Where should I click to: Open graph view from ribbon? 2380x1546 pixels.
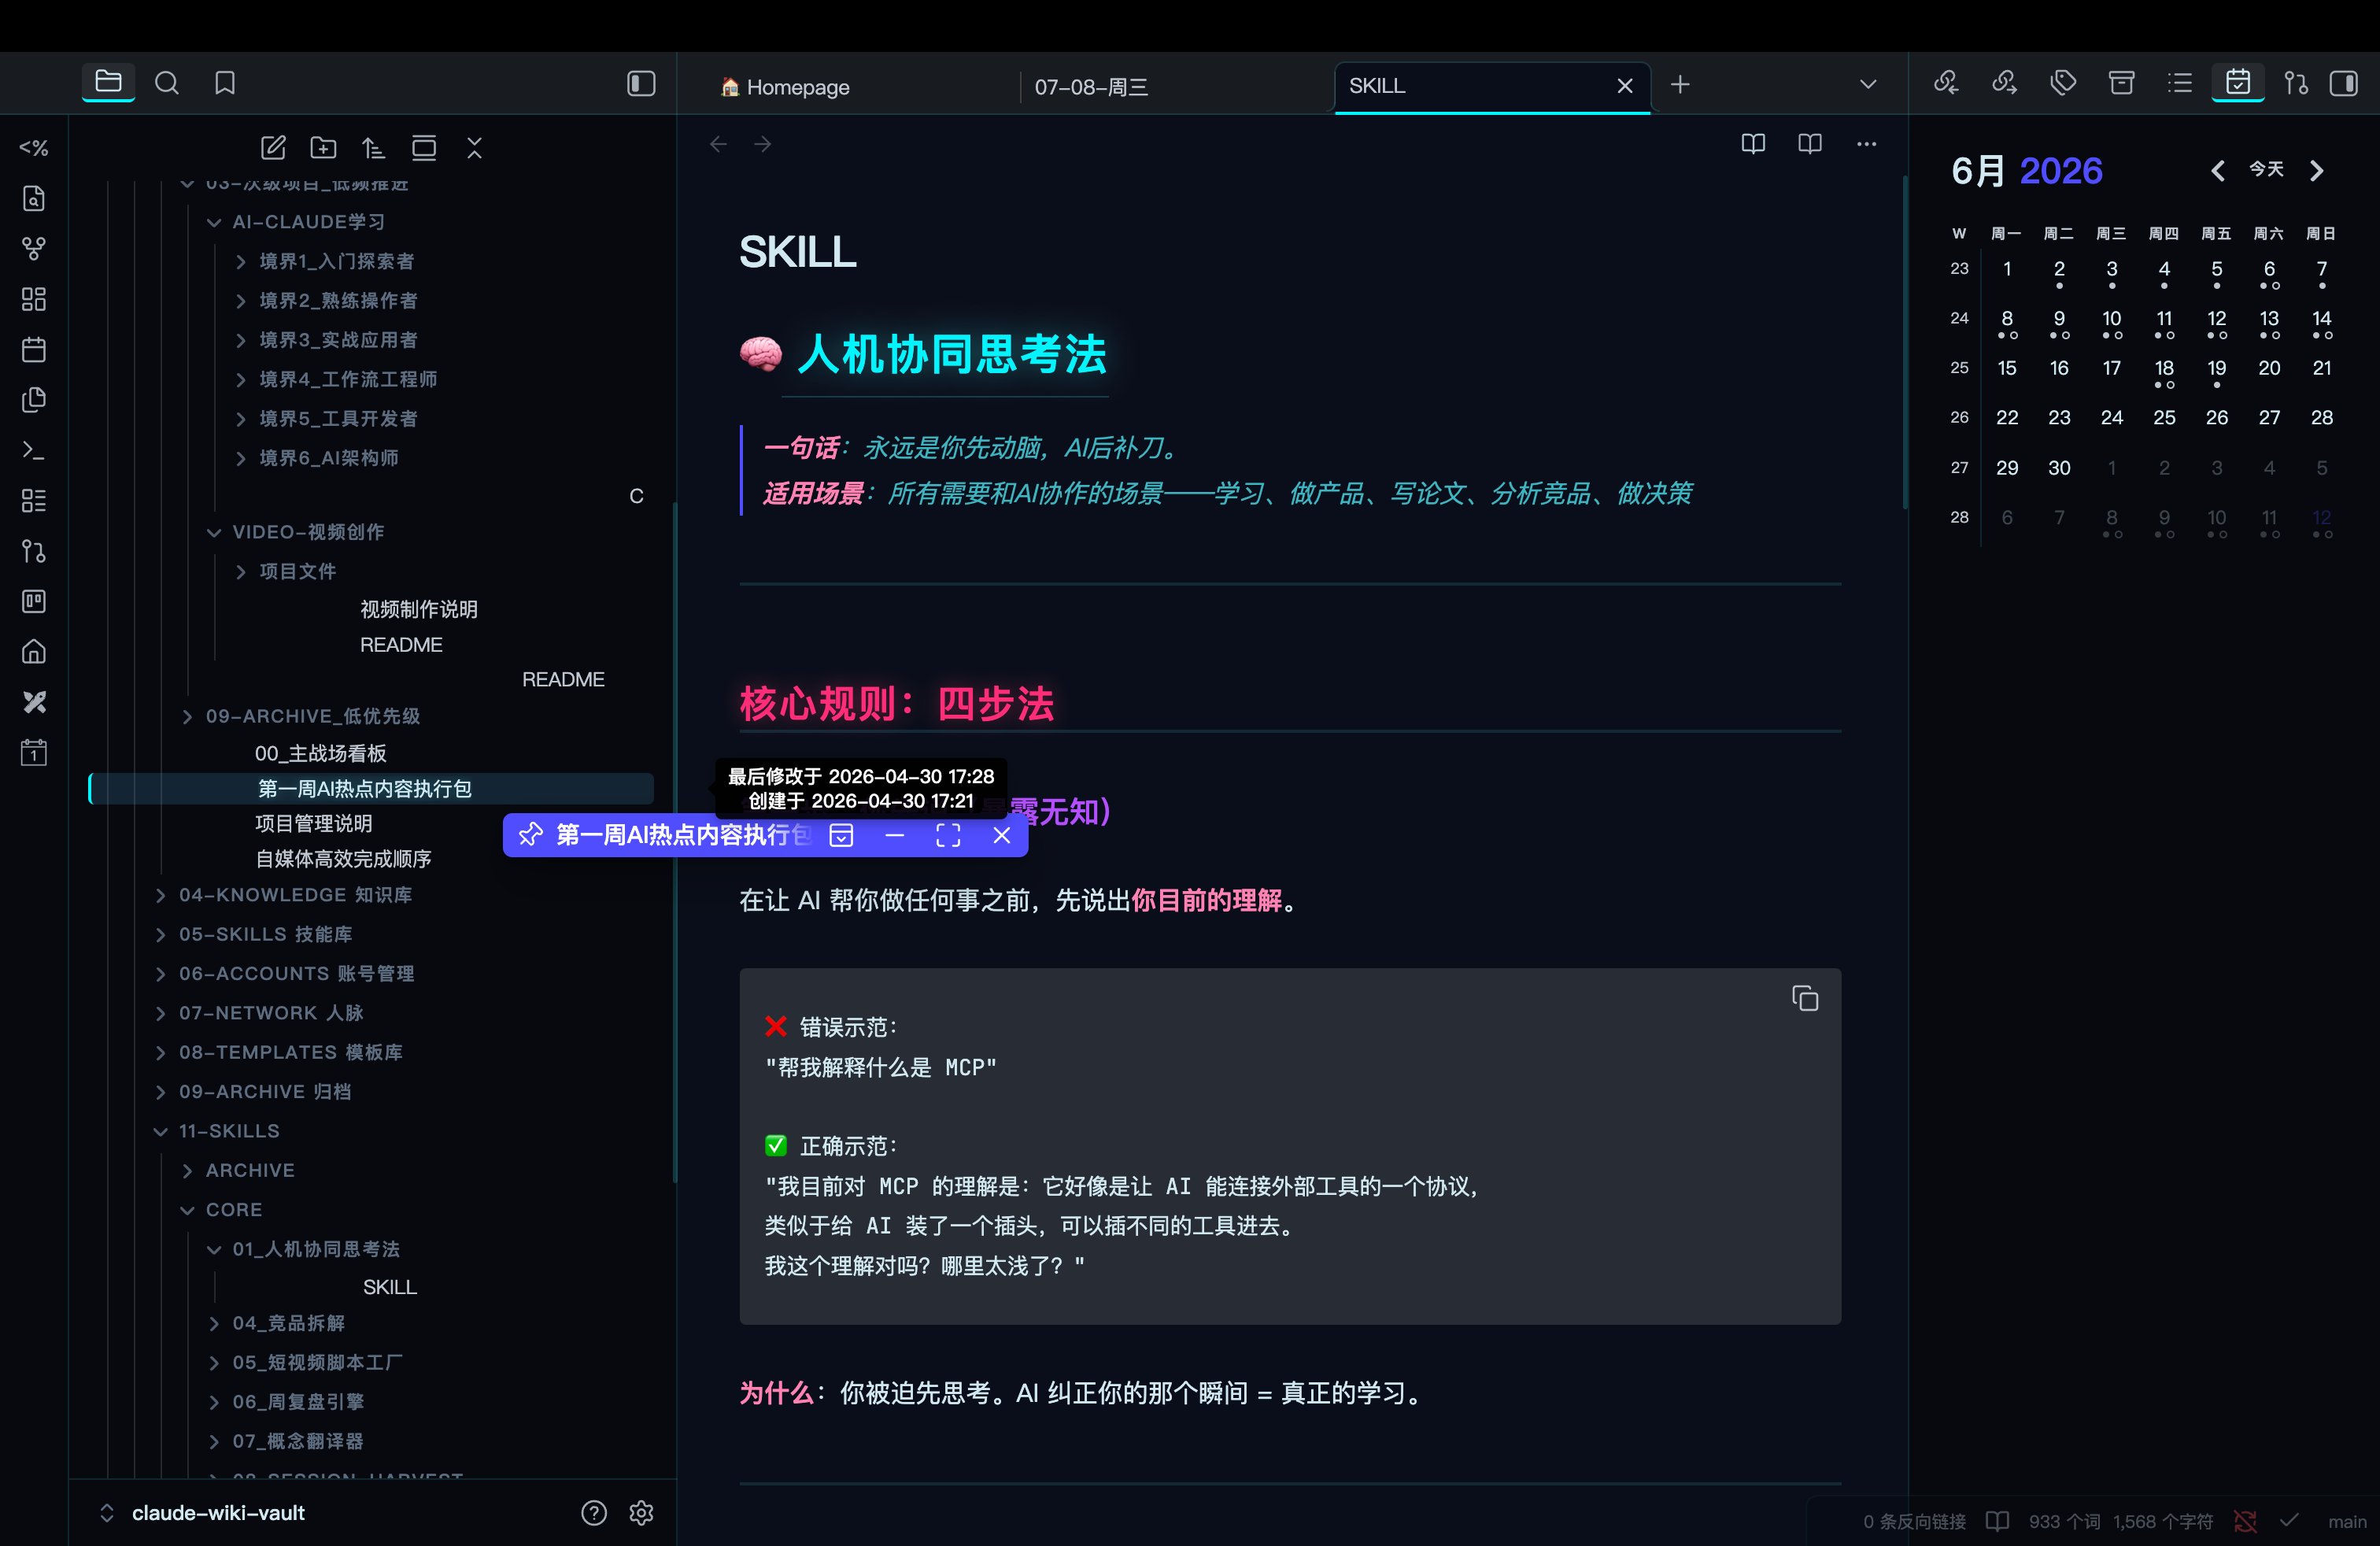click(34, 248)
